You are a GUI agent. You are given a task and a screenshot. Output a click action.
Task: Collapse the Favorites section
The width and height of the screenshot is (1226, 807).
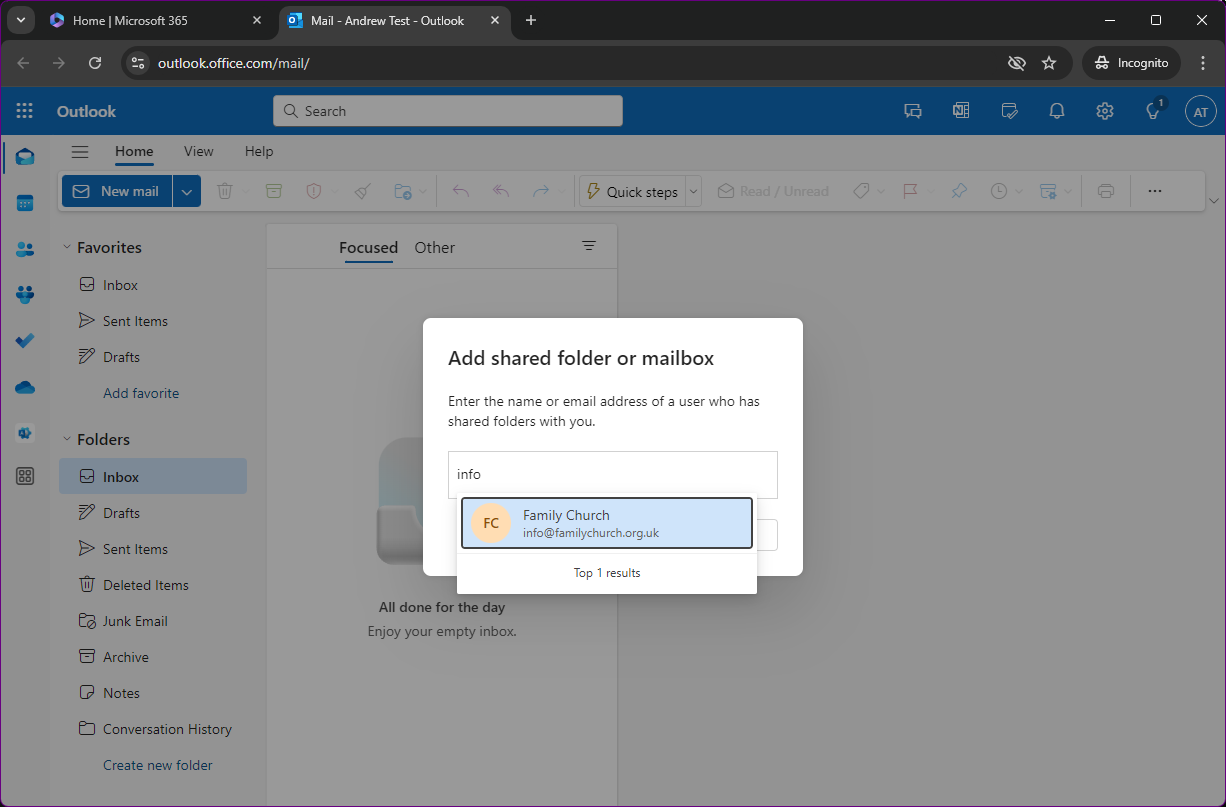[68, 247]
